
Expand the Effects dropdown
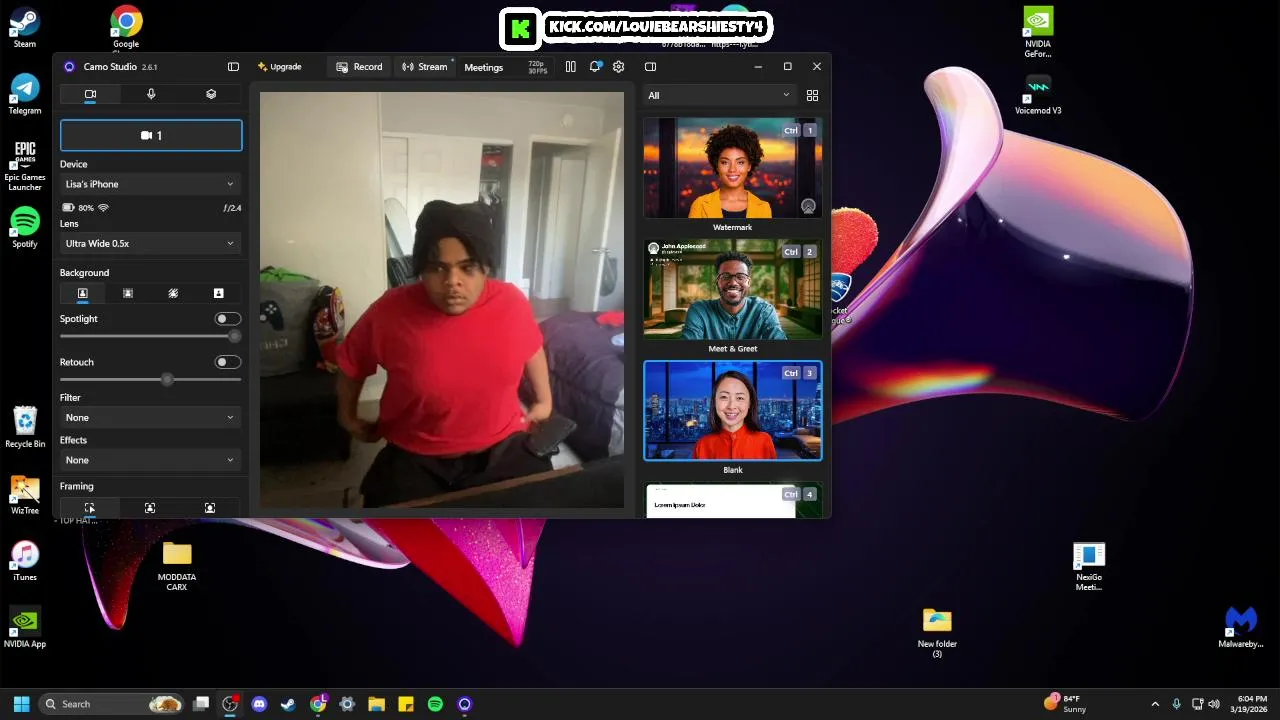[x=150, y=460]
